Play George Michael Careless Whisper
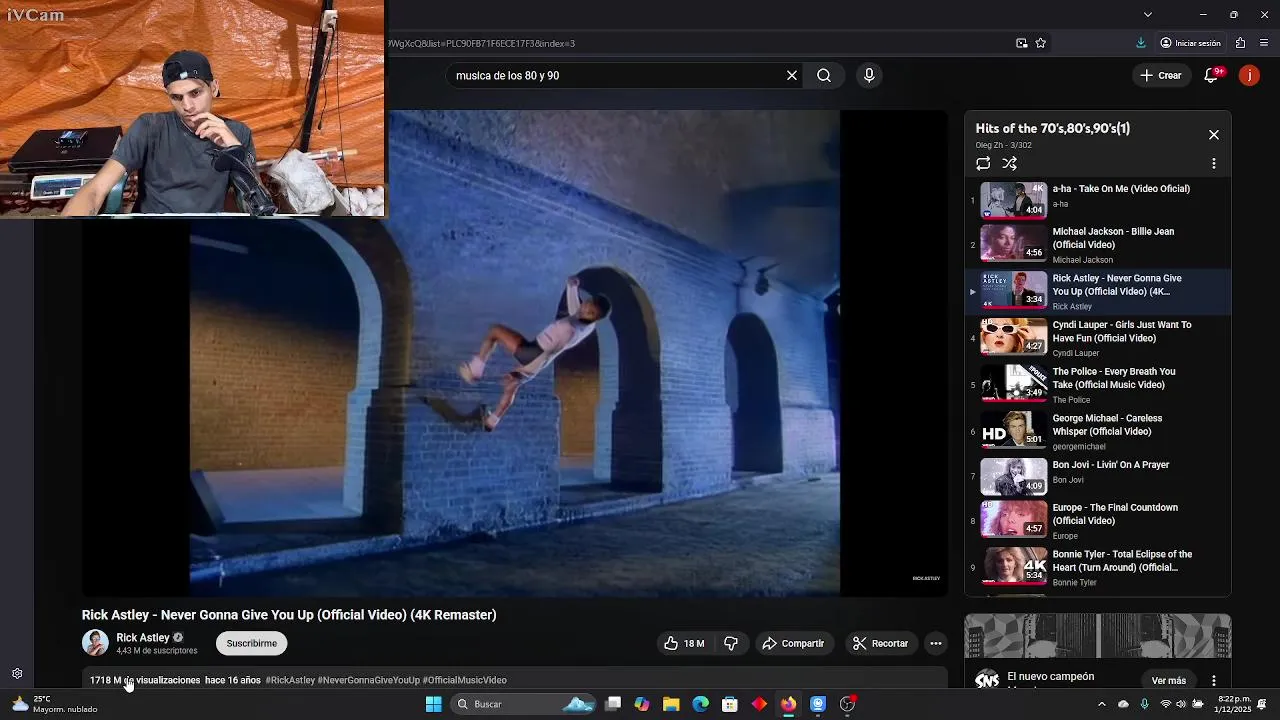Image resolution: width=1280 pixels, height=720 pixels. point(1098,431)
